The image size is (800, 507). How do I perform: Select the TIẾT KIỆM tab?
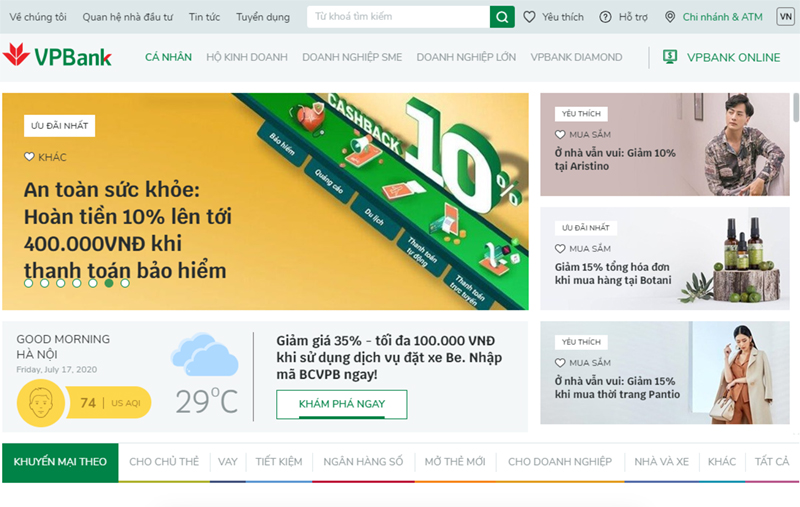pos(279,462)
